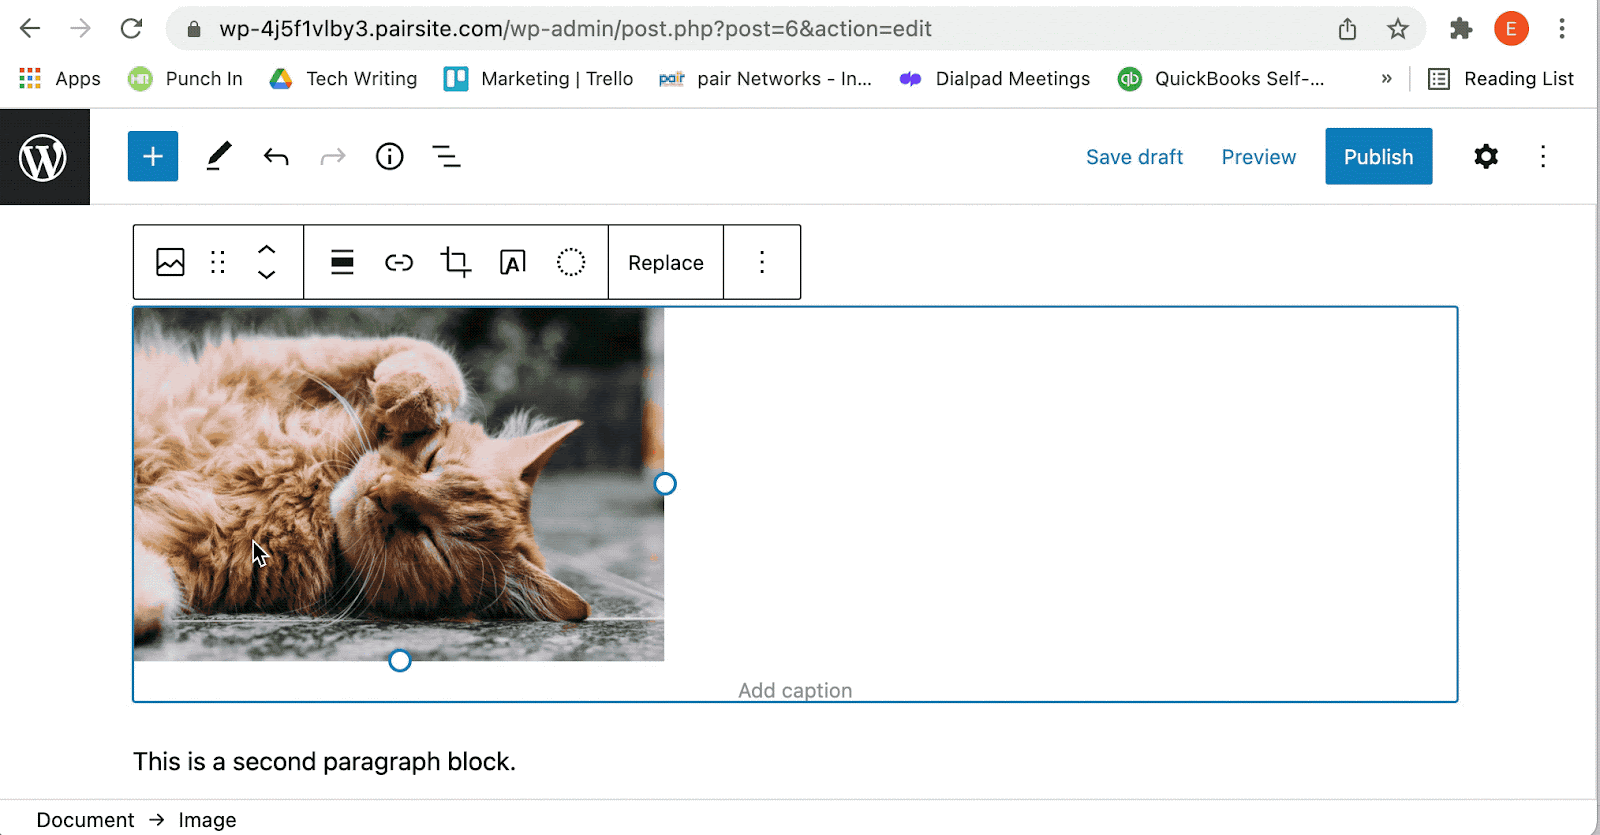Open the browser extensions puzzle menu

point(1461,29)
